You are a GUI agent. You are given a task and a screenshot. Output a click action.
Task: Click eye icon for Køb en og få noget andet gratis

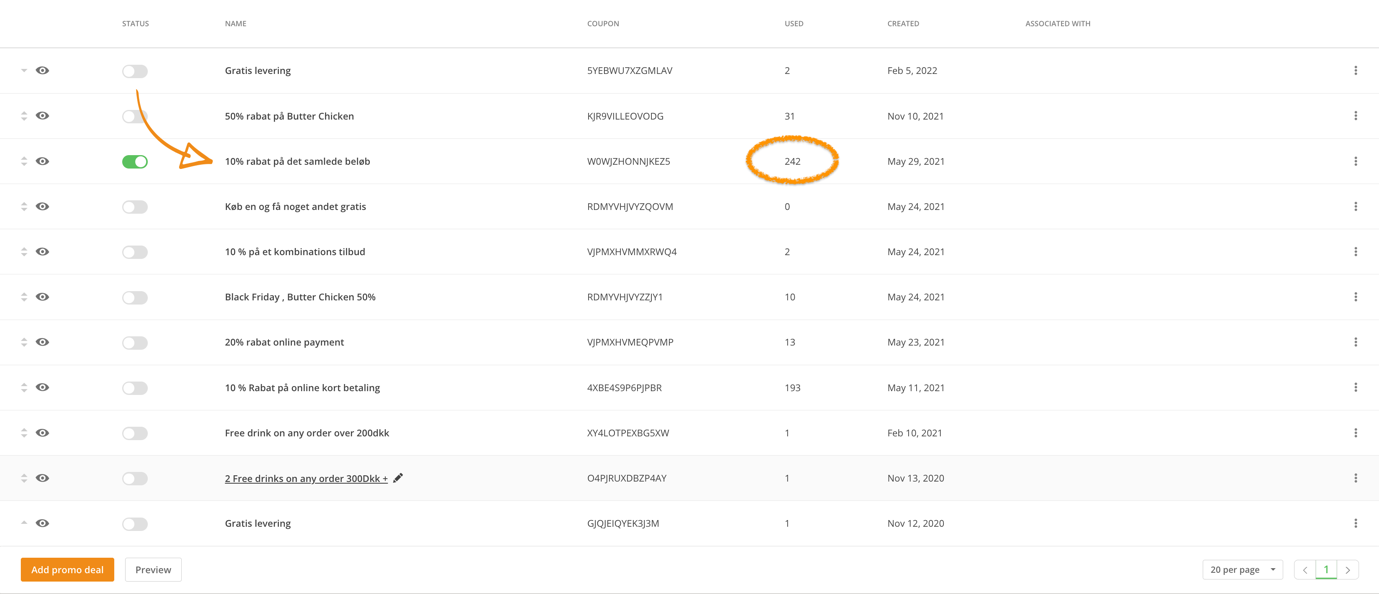click(42, 207)
